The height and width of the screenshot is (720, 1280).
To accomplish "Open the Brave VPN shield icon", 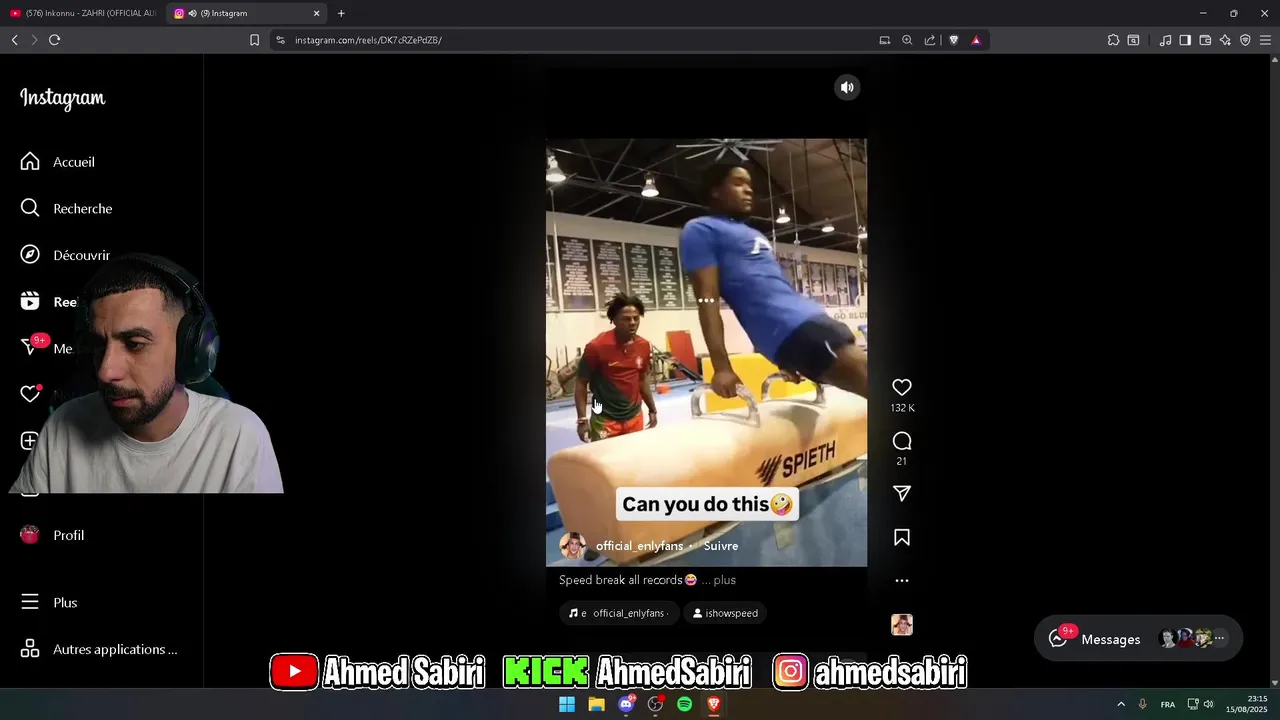I will (1245, 40).
